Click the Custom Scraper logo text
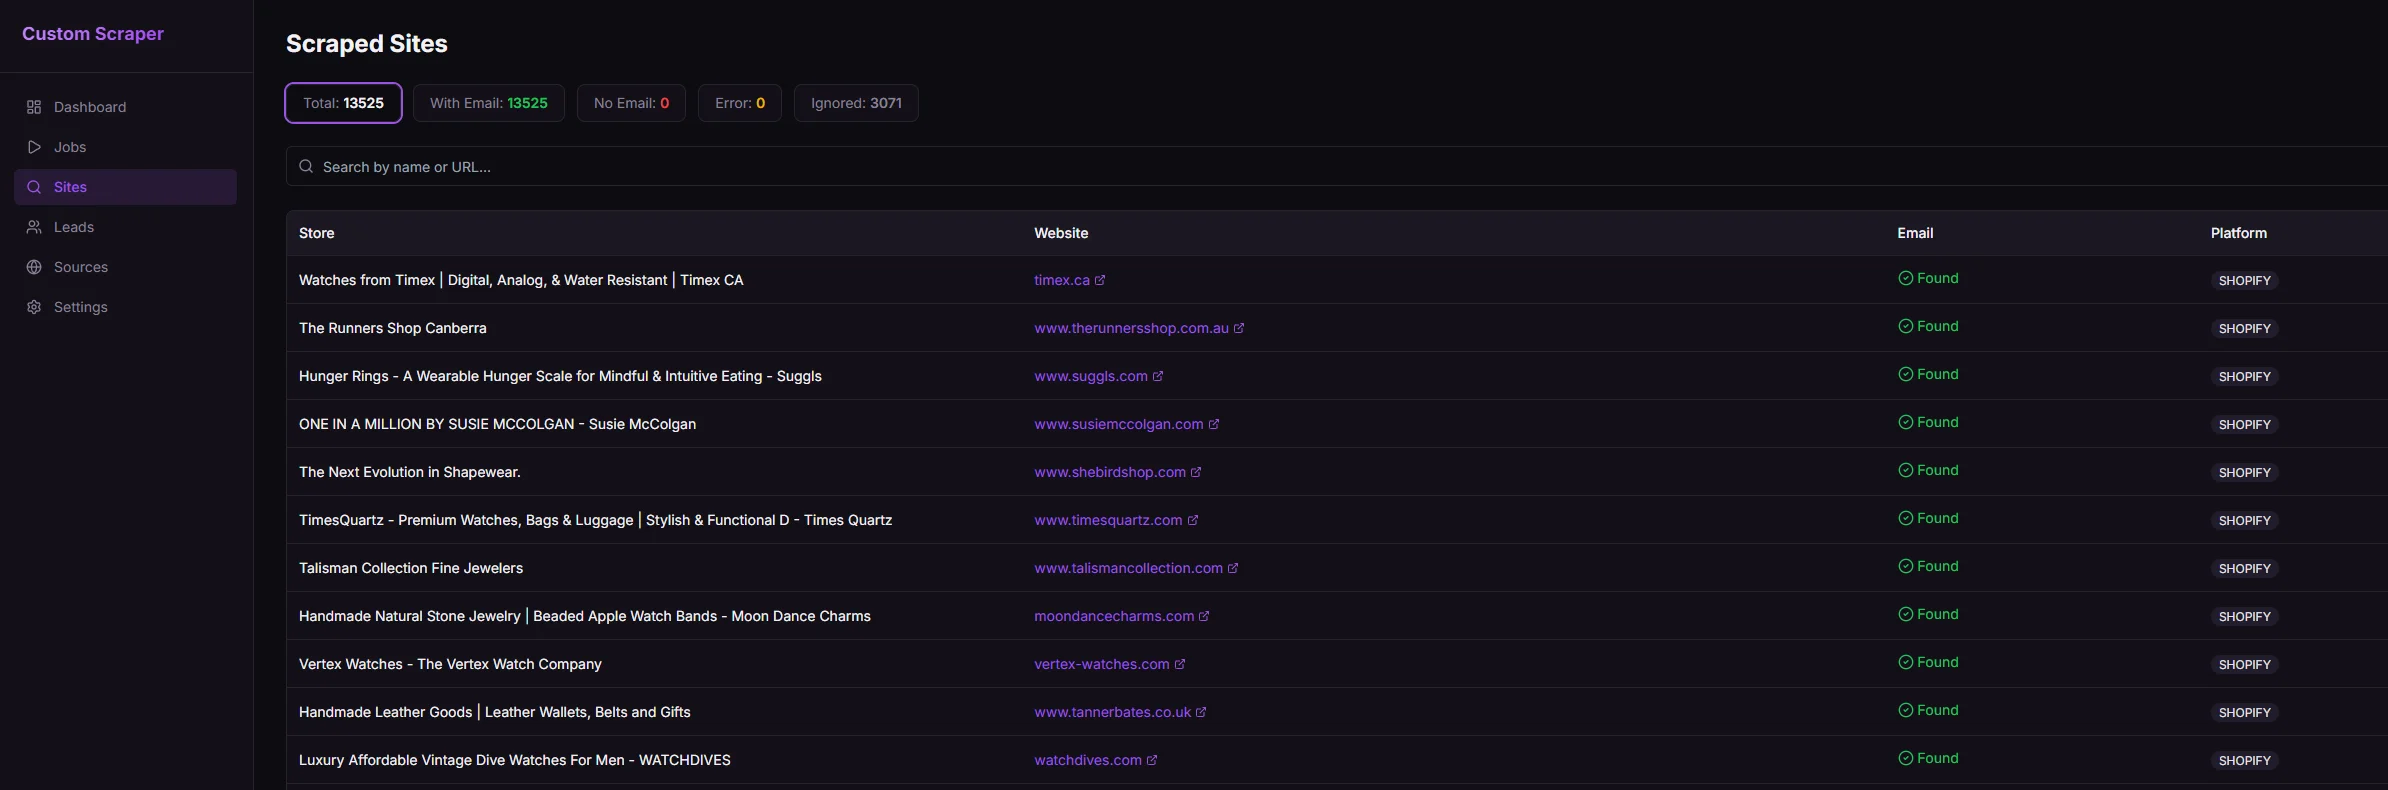 (x=93, y=34)
